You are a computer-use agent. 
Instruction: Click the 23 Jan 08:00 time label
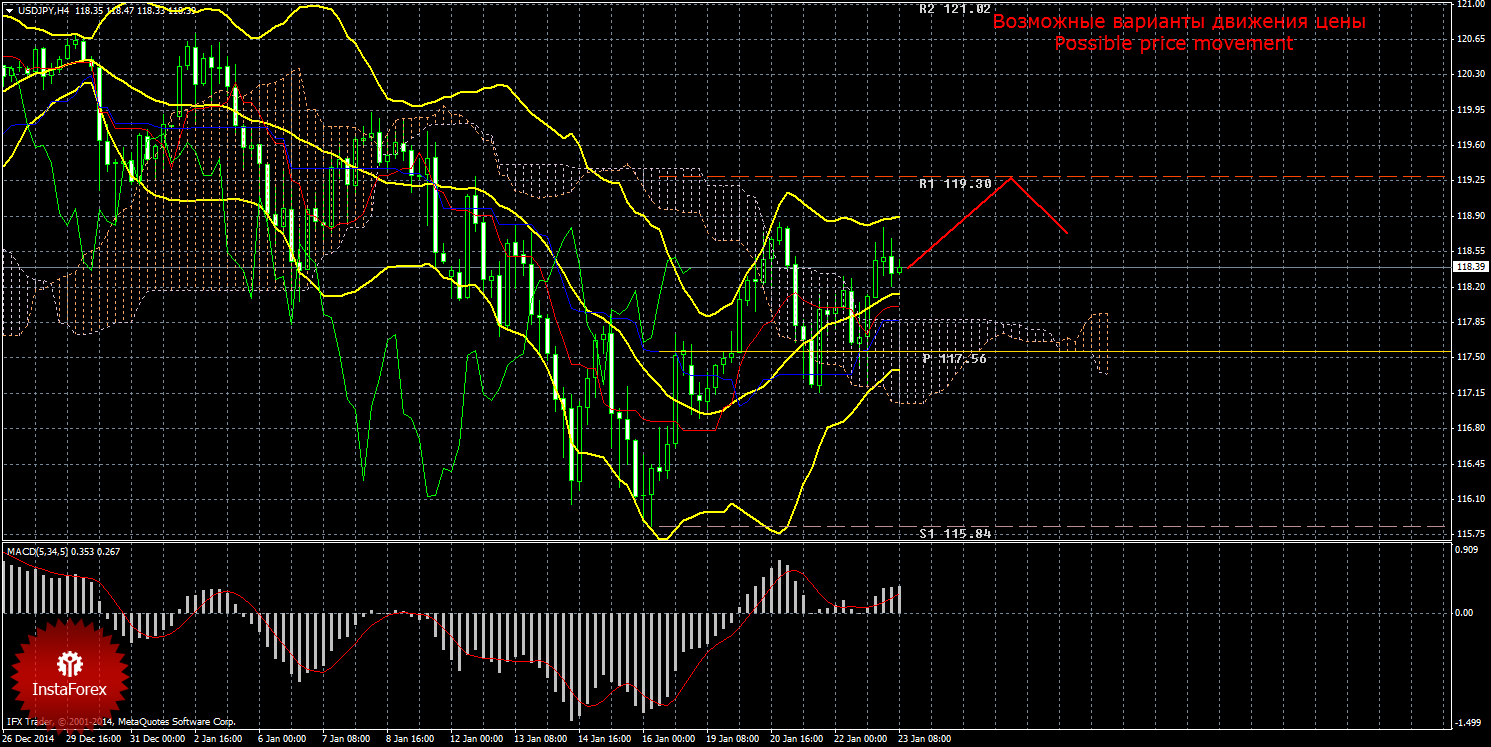(x=923, y=739)
